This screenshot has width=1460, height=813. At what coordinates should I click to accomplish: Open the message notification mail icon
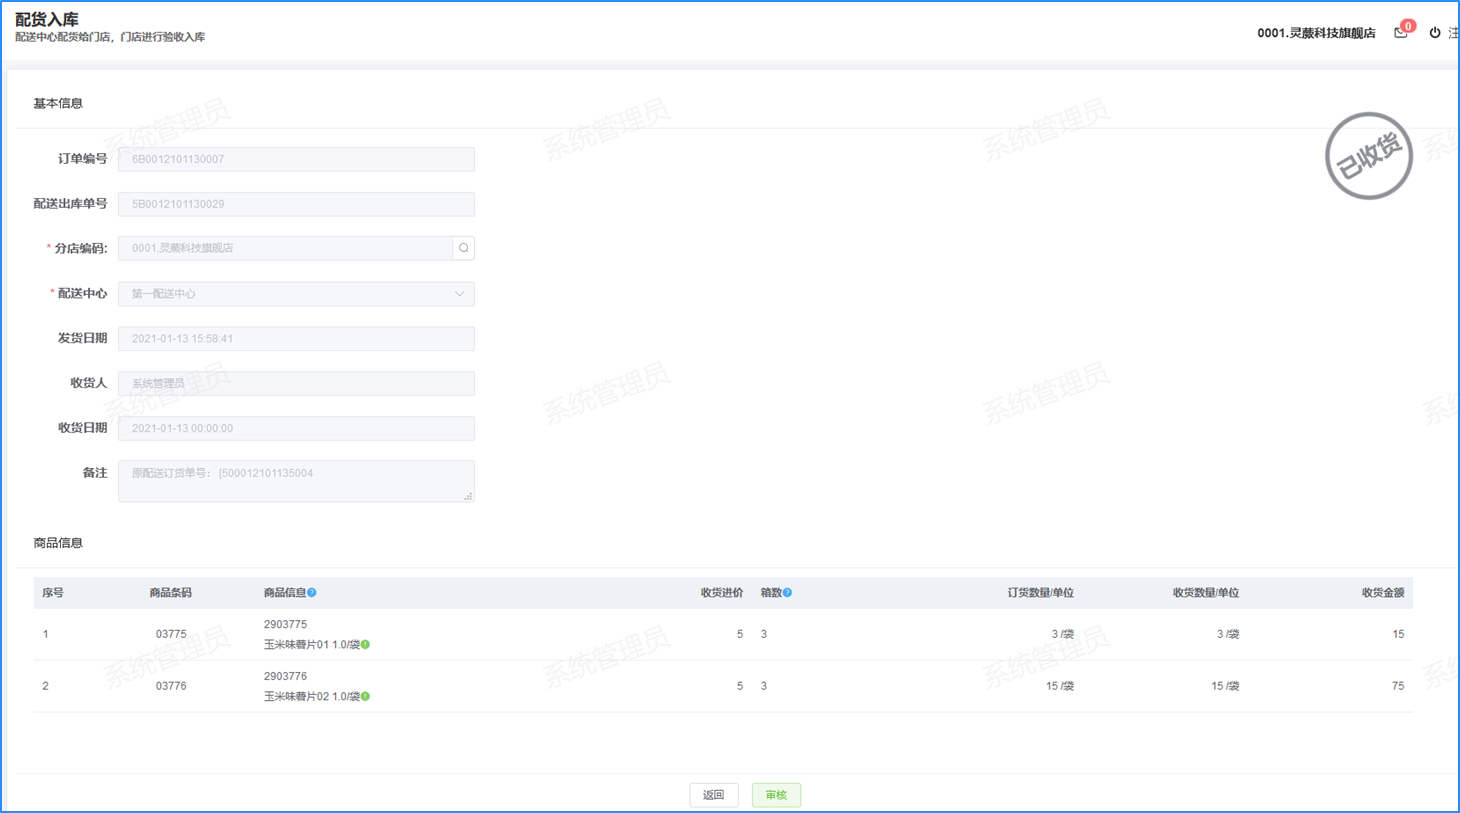coord(1400,33)
